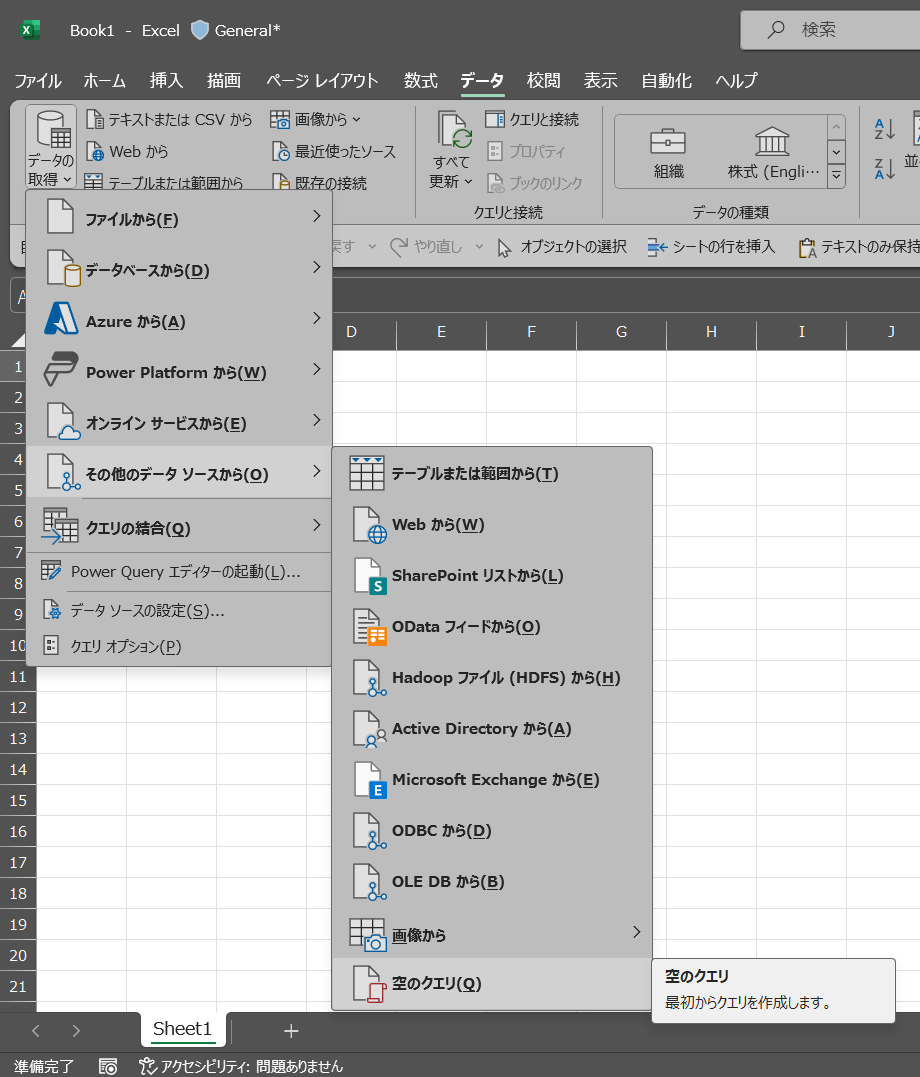Choose SharePoint リストから(L)
Screen dimensions: 920x1077
[x=492, y=576]
